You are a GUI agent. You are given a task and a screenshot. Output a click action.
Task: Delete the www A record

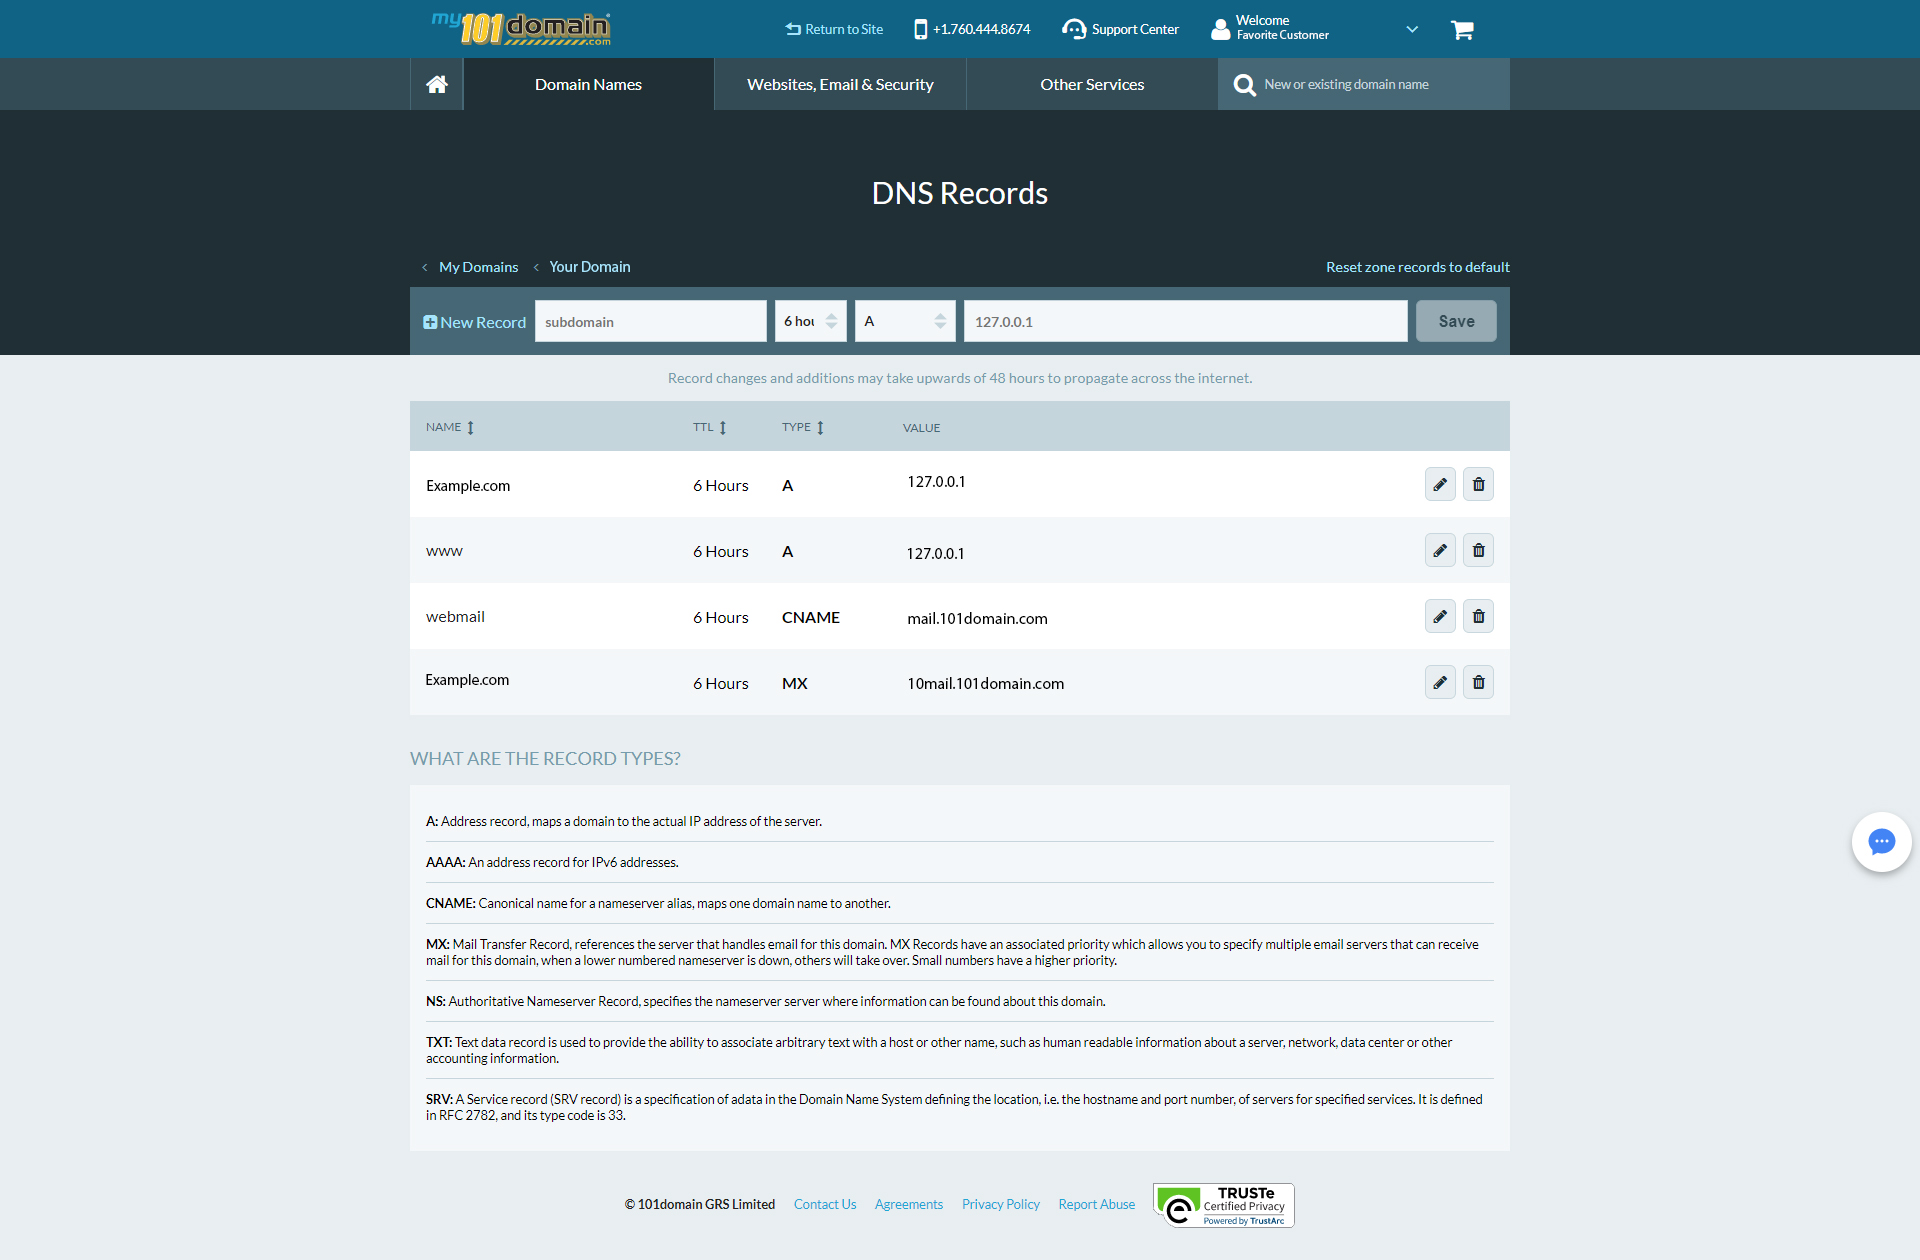click(1478, 550)
